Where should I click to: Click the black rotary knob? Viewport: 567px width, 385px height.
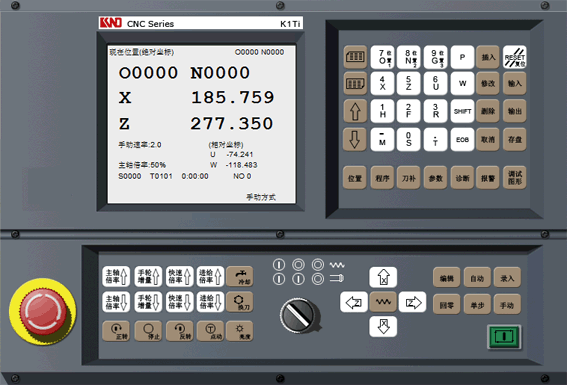(x=300, y=315)
